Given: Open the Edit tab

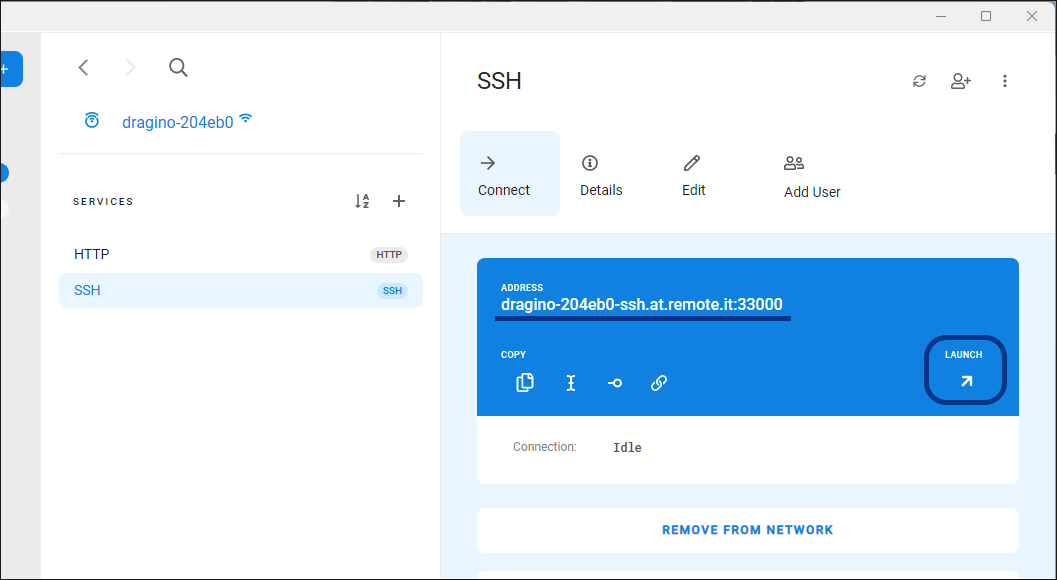Looking at the screenshot, I should click(x=694, y=175).
